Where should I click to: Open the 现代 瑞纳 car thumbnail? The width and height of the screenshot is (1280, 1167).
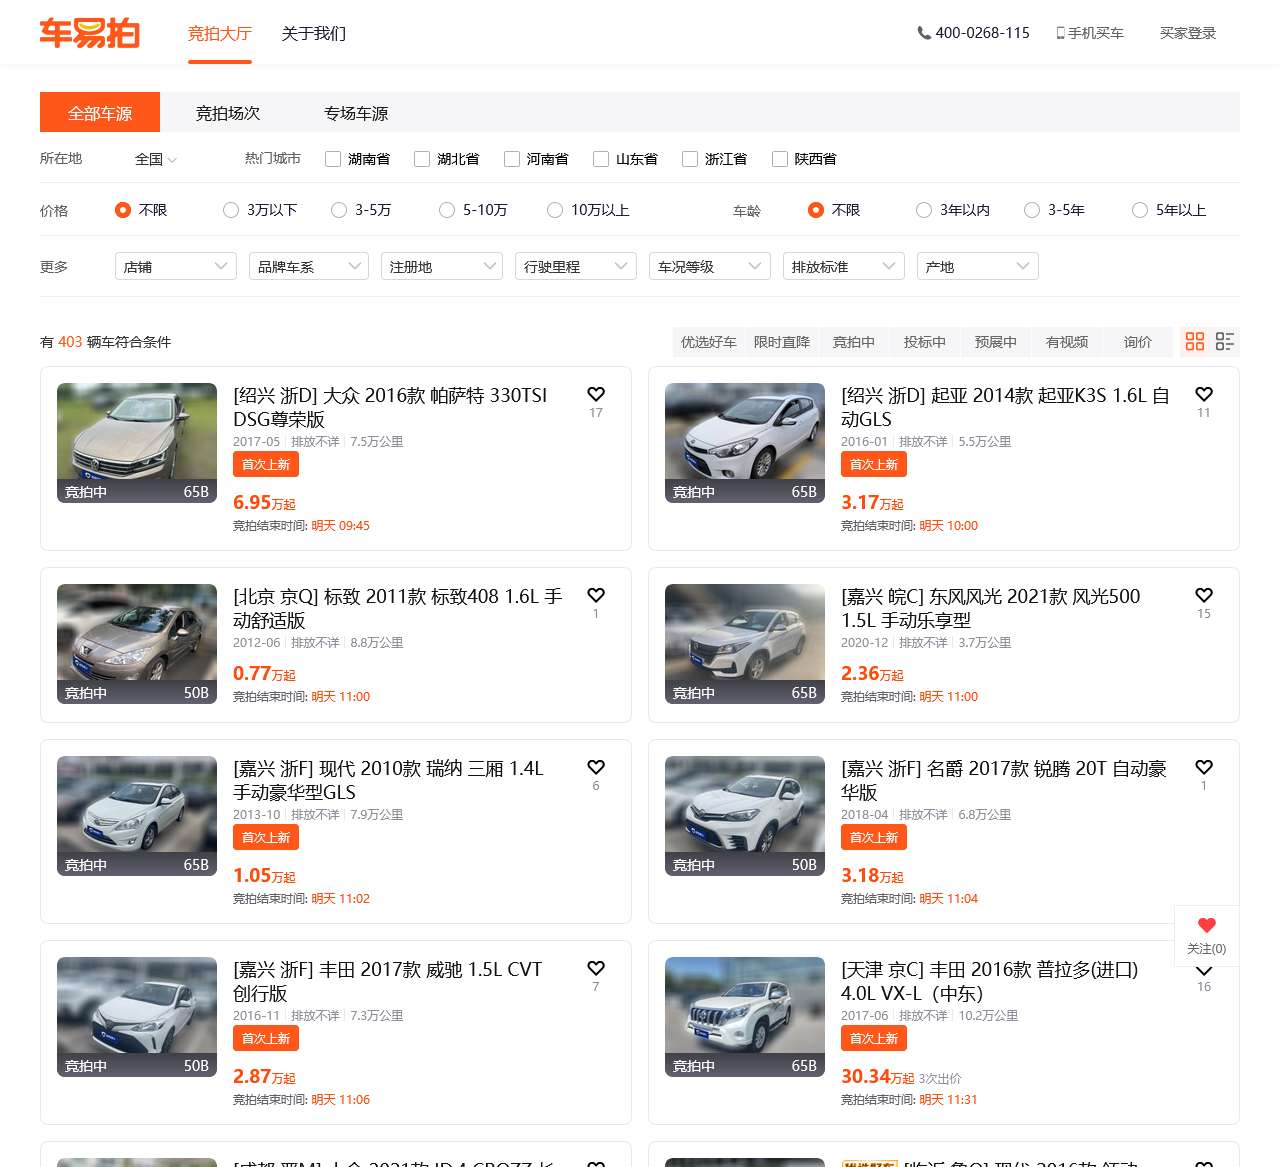(137, 816)
